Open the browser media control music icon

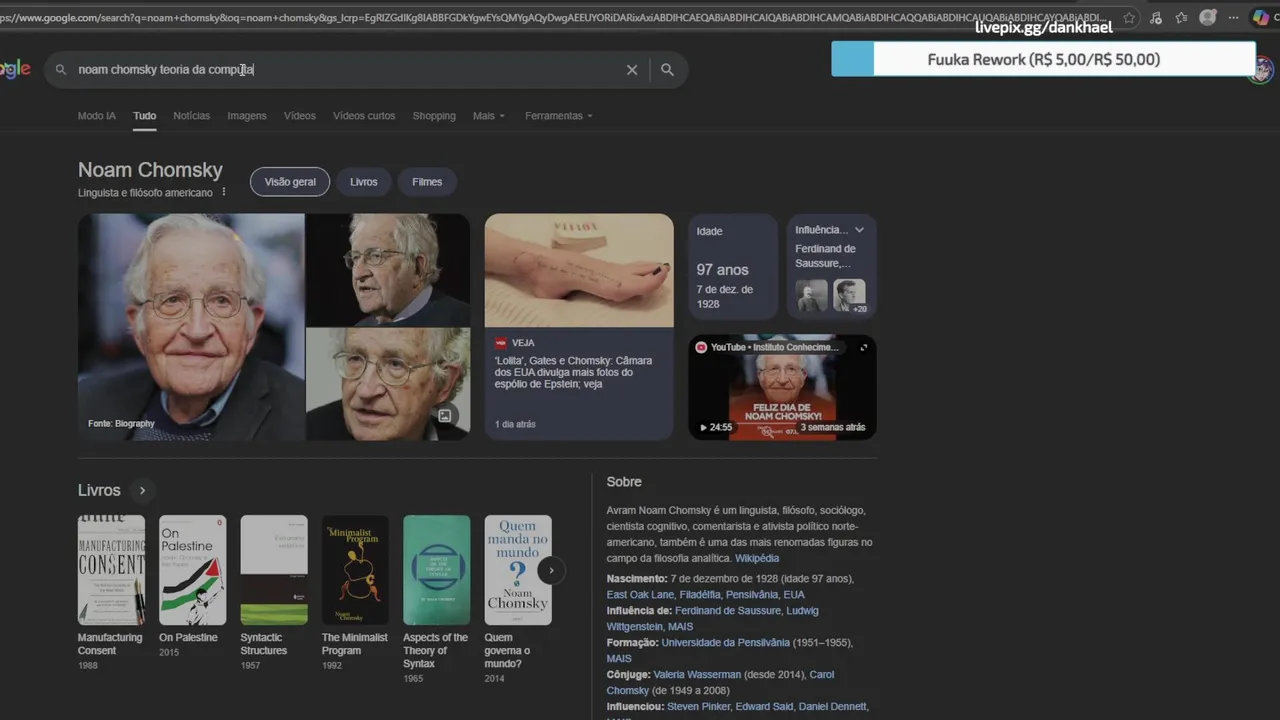(x=1156, y=18)
